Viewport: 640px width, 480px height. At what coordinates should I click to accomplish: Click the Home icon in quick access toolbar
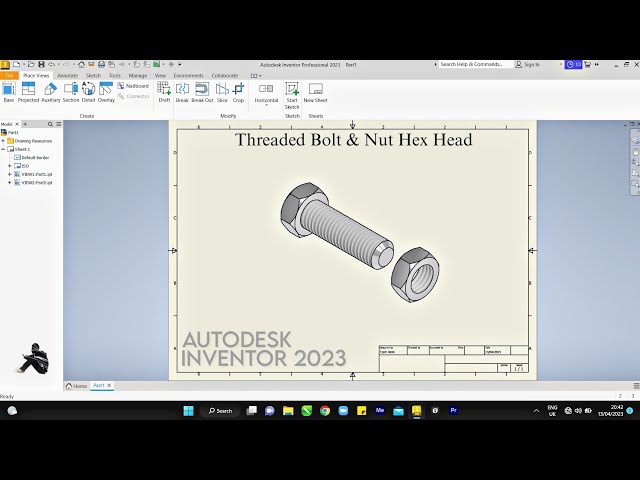(81, 64)
